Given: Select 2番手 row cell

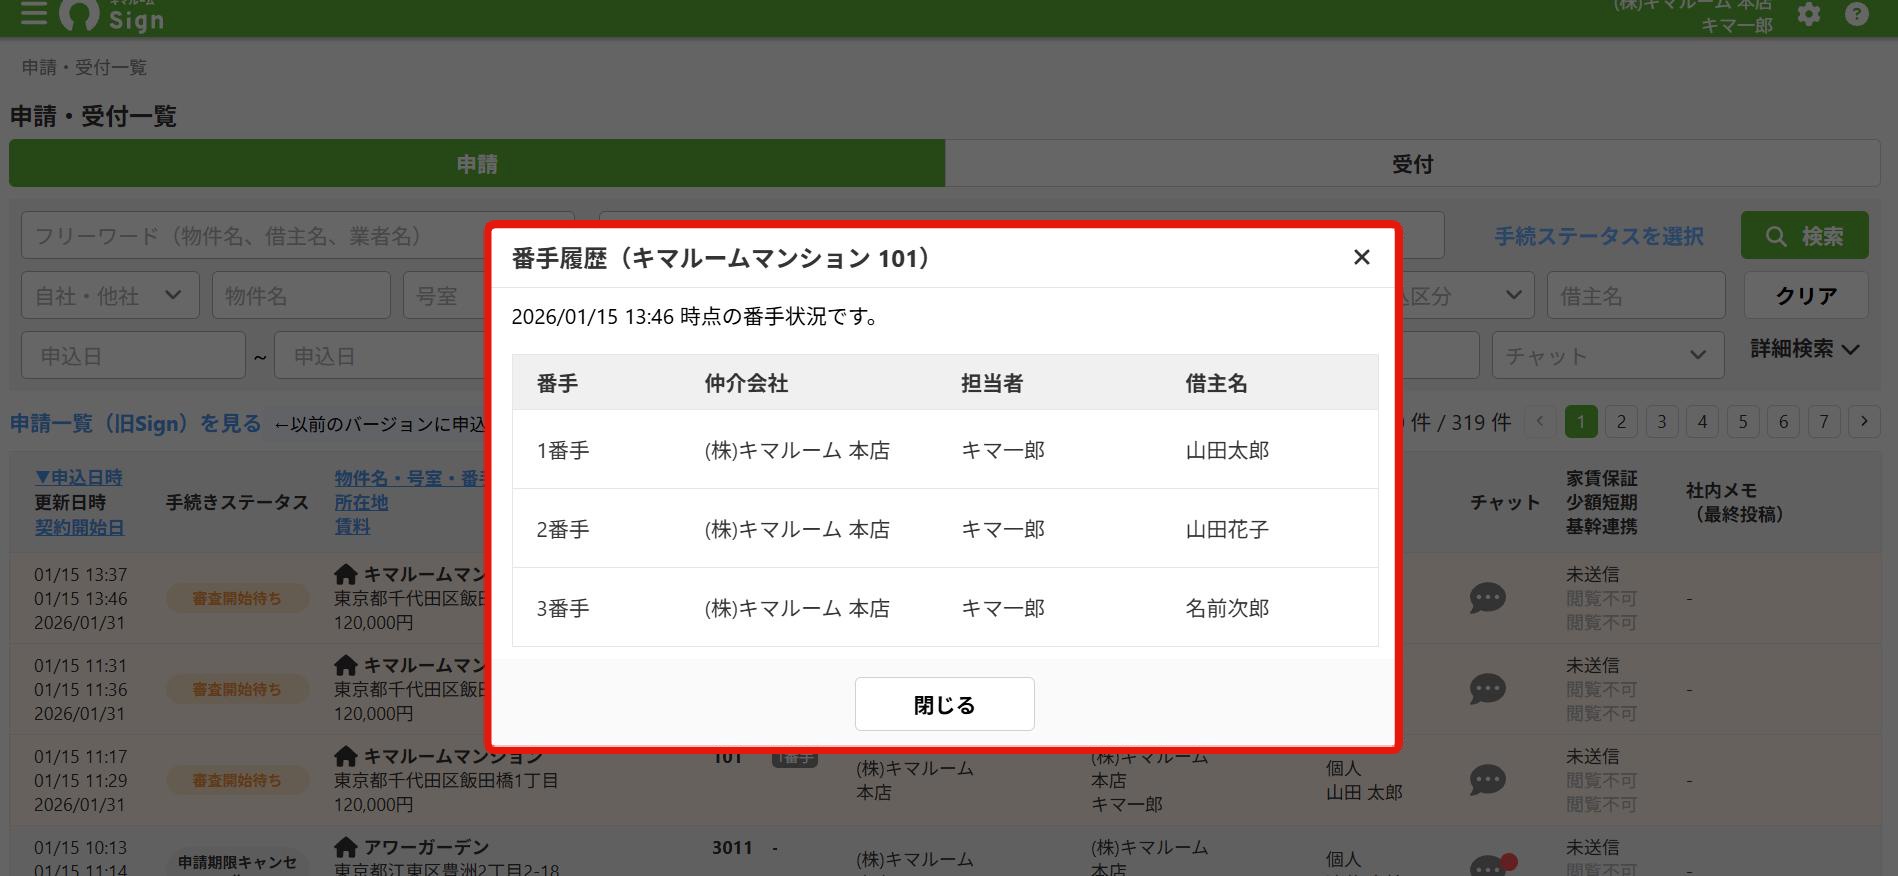Looking at the screenshot, I should coord(563,529).
